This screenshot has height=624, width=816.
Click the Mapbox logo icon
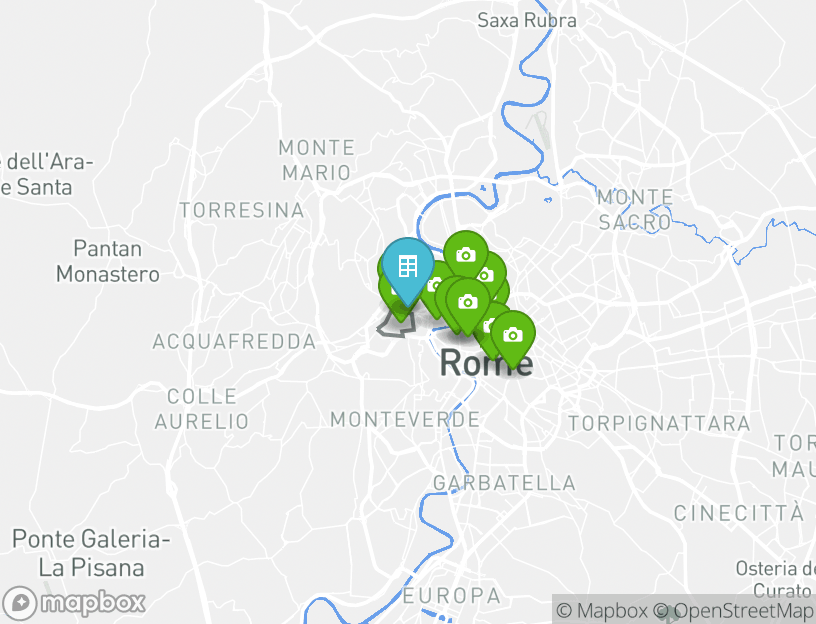click(x=20, y=603)
